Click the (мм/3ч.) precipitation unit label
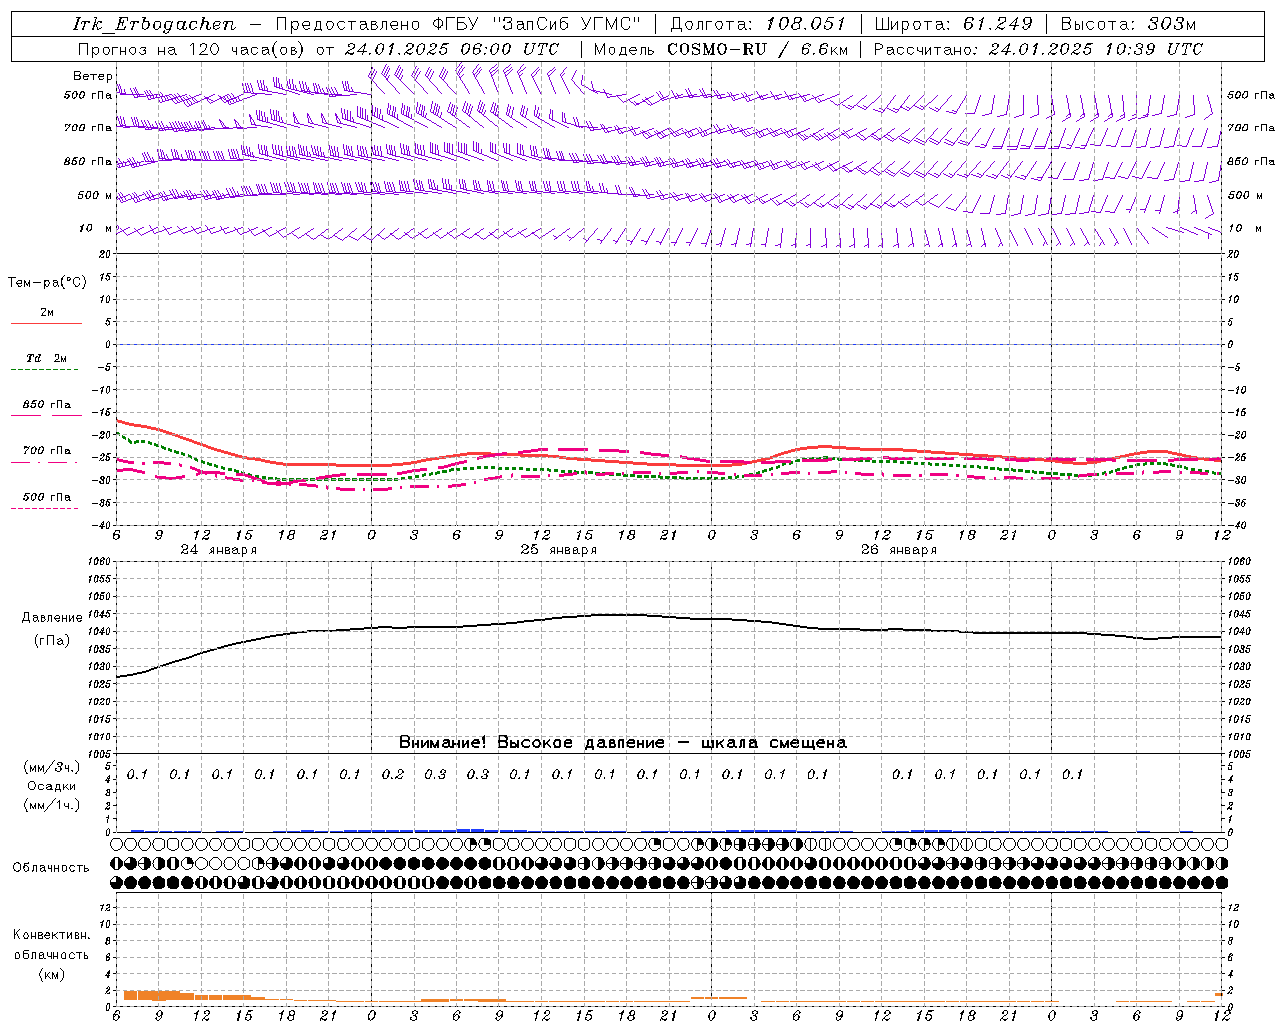This screenshot has height=1024, width=1280. (x=51, y=767)
